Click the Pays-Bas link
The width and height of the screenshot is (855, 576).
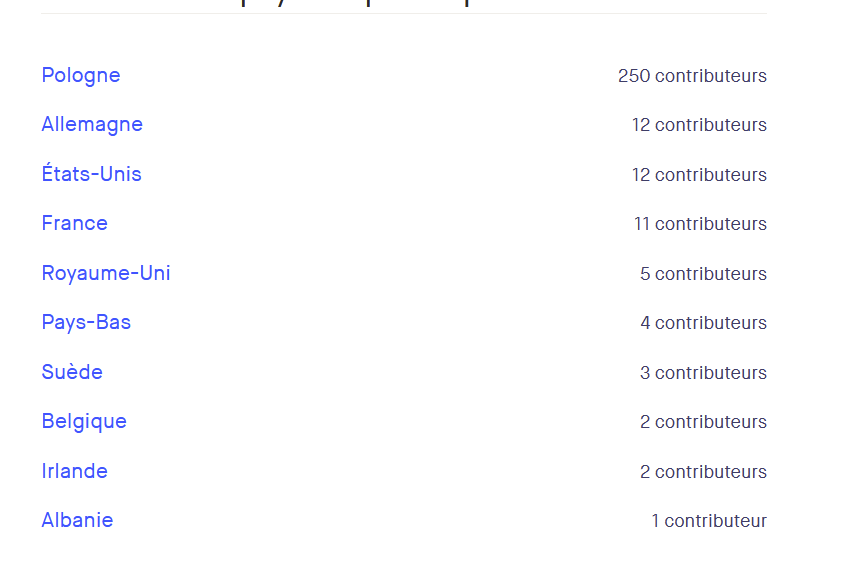click(86, 322)
